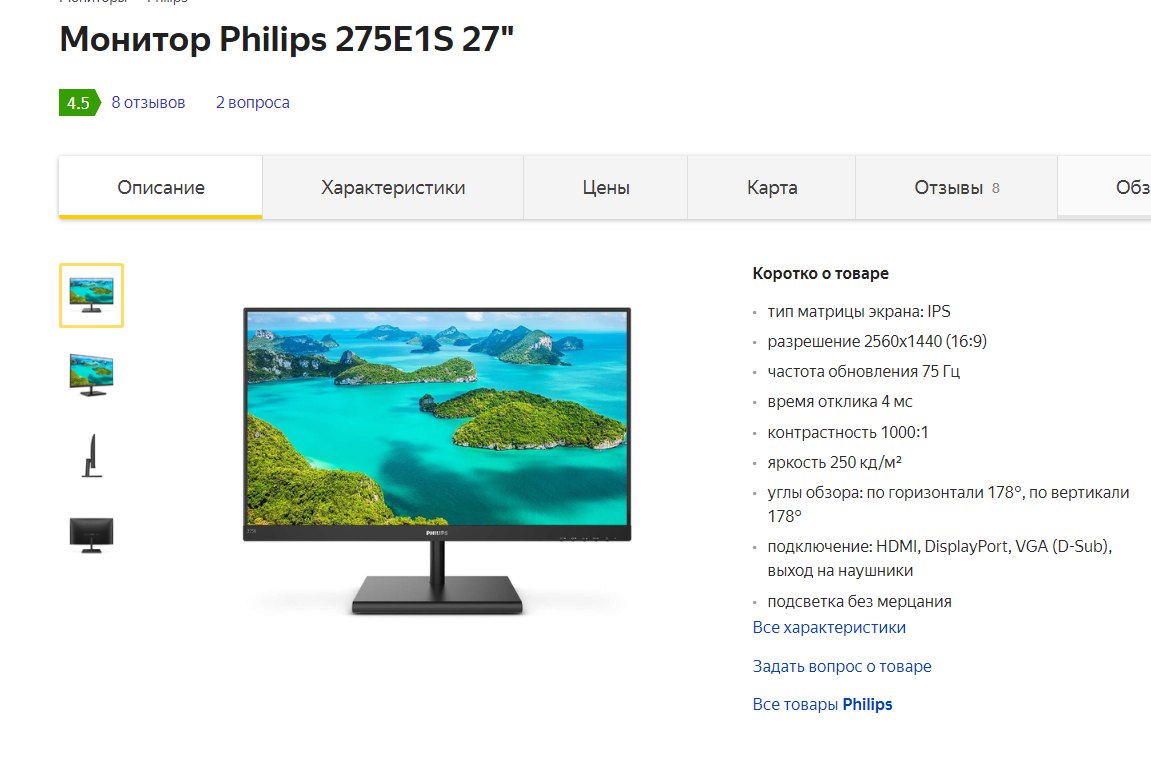Switch to the Отзывы tab
This screenshot has height=778, width=1151.
[x=956, y=188]
